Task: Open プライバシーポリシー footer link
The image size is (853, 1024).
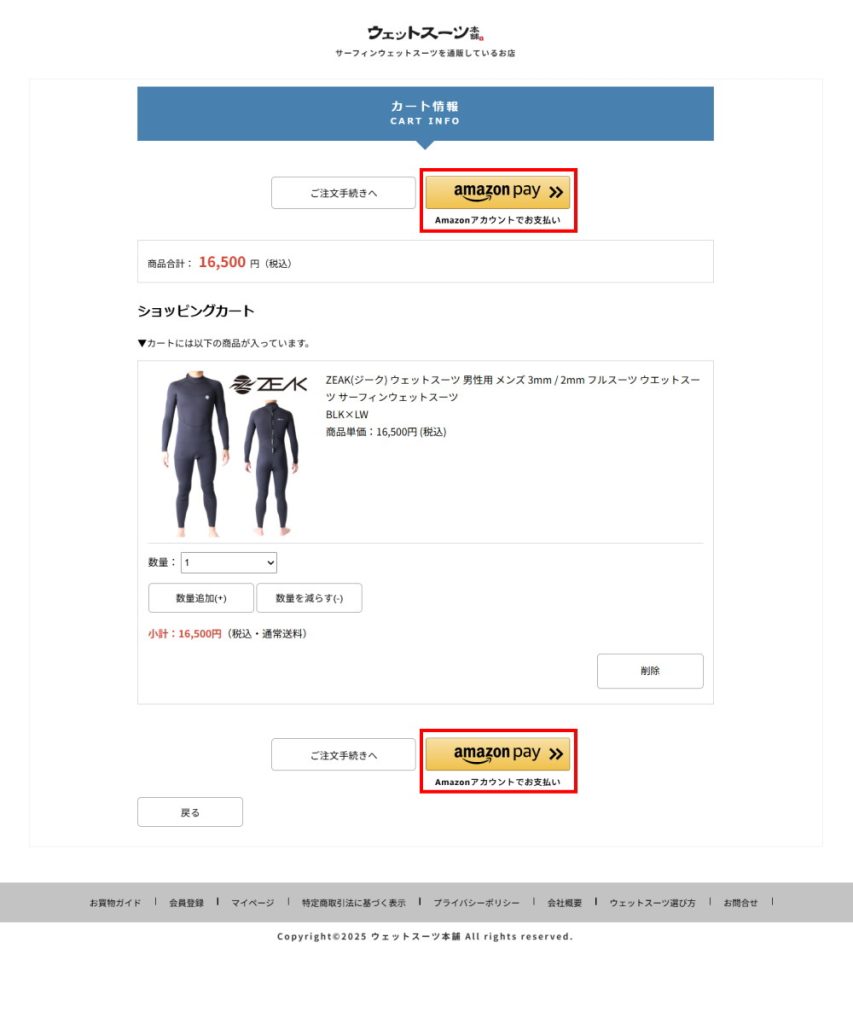Action: [476, 903]
